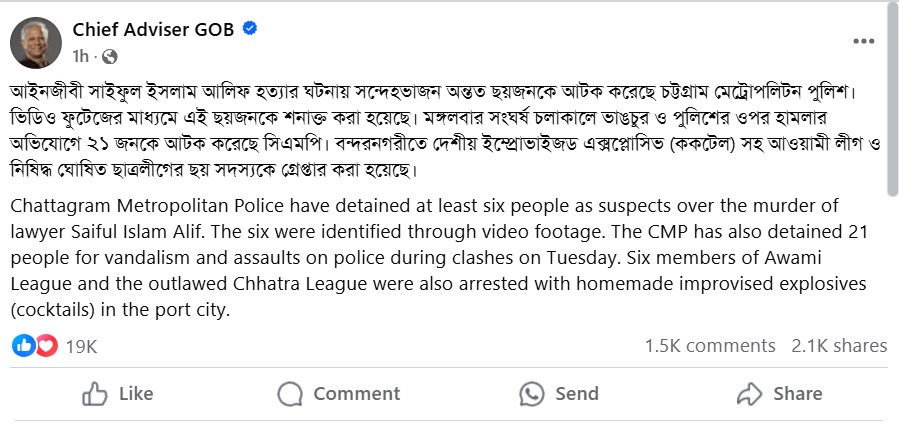Click the Bengali post text paragraph
Viewport: 899px width, 426px height.
tap(440, 130)
